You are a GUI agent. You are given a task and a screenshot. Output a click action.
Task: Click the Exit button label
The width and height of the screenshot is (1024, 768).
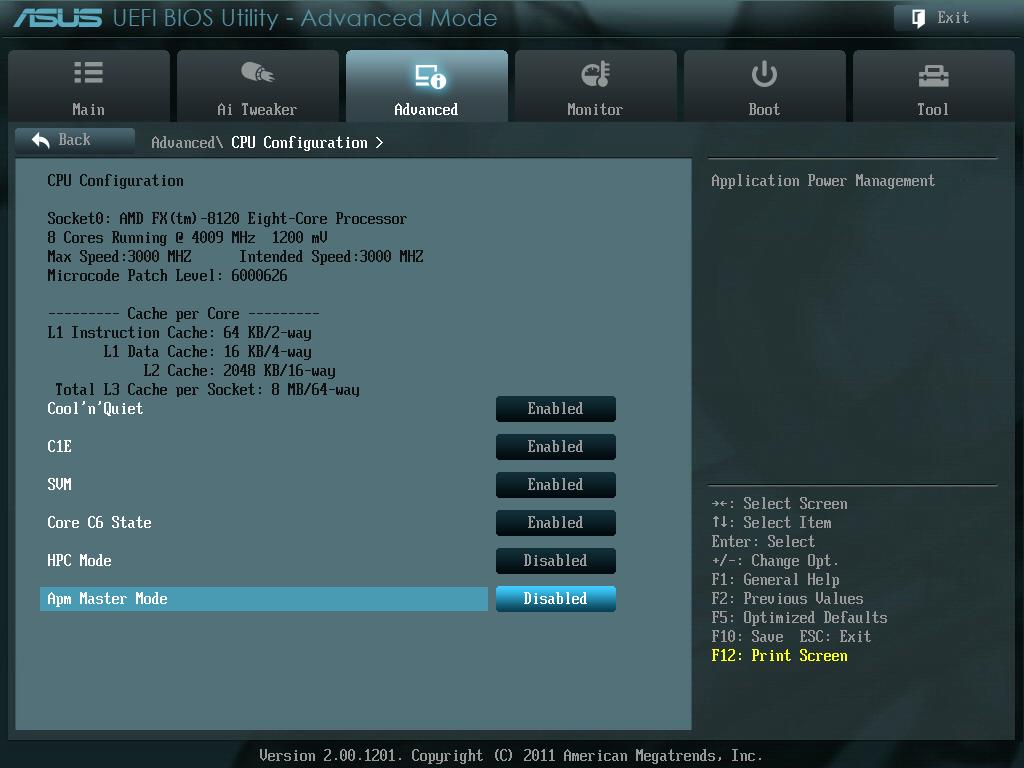point(953,18)
